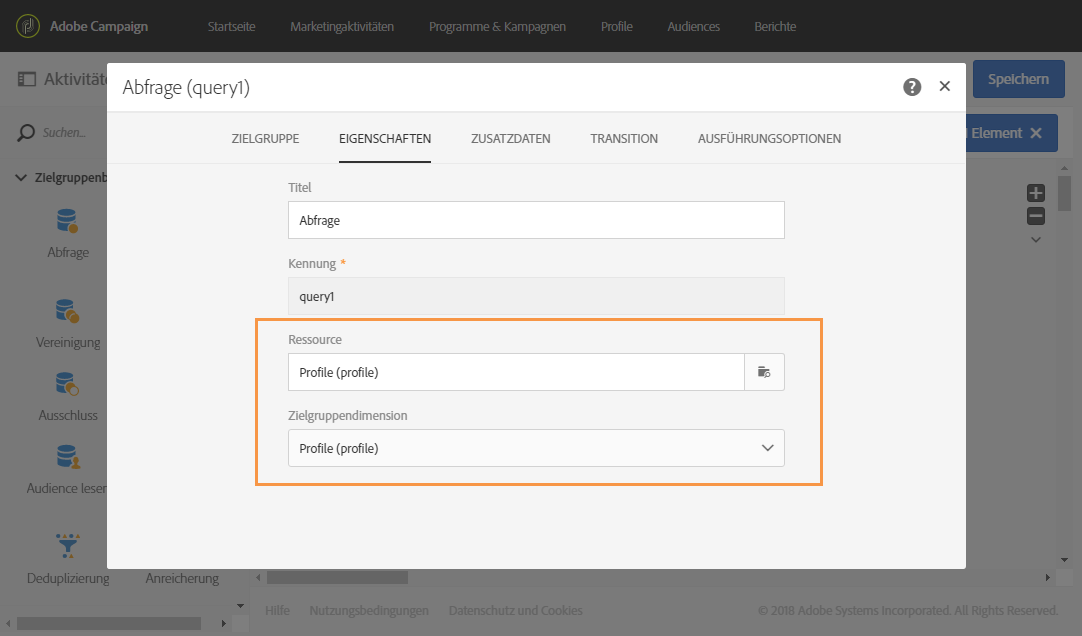Click the help question mark icon
The height and width of the screenshot is (636, 1082).
click(x=912, y=87)
